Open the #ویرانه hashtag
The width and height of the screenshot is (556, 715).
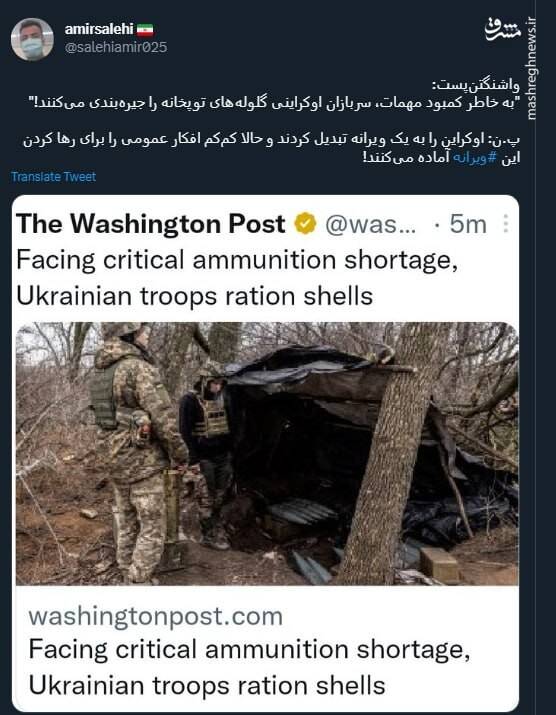(475, 158)
